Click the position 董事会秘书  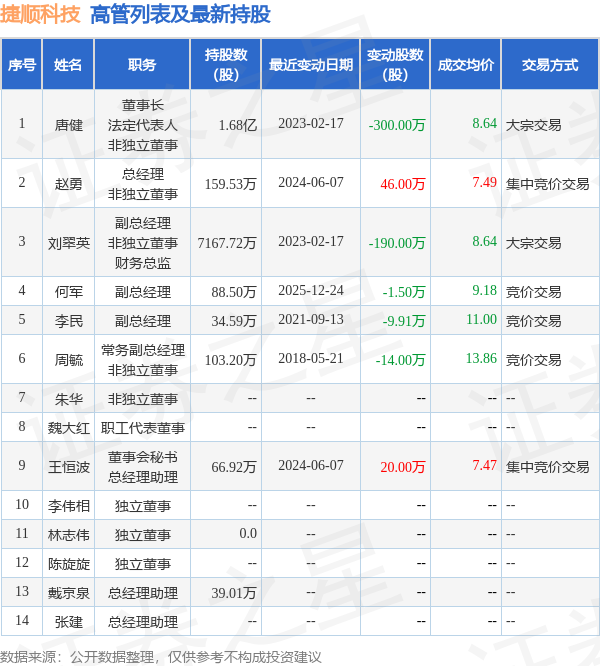tap(143, 457)
